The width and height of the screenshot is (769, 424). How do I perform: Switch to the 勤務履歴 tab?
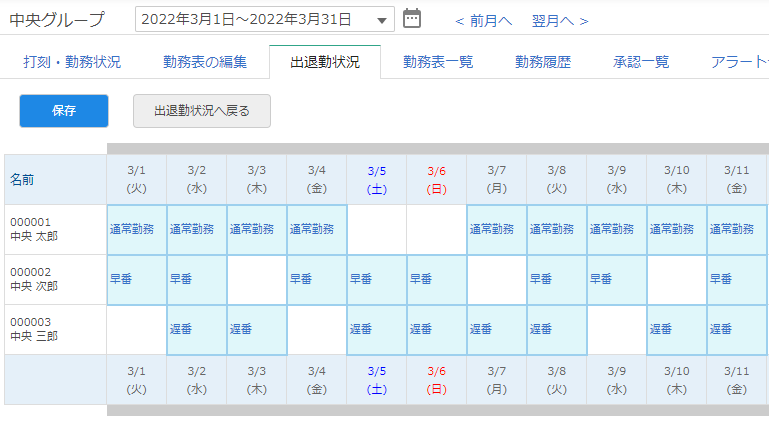point(543,62)
